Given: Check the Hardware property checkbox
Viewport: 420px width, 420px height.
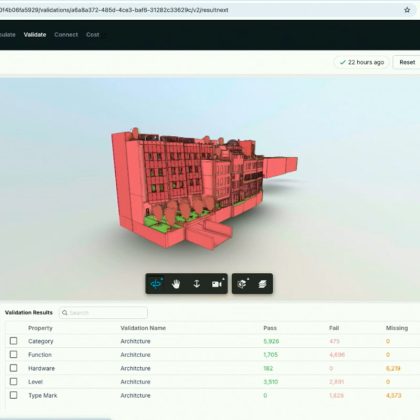Looking at the screenshot, I should coord(13,368).
